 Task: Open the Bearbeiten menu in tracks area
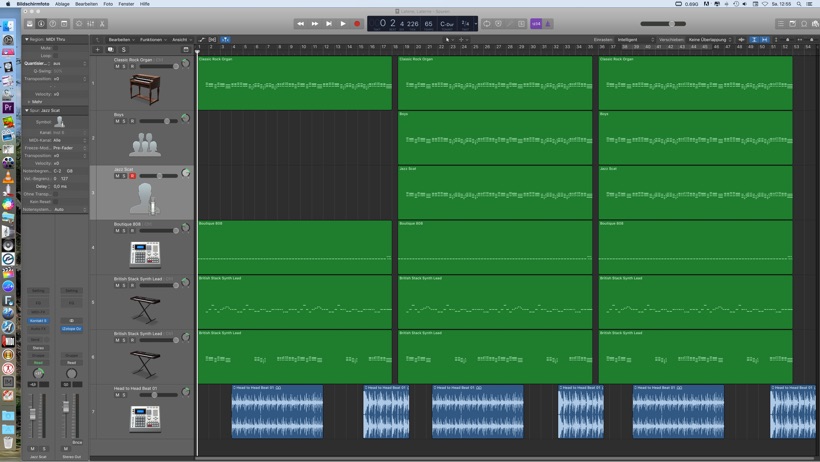click(x=121, y=40)
